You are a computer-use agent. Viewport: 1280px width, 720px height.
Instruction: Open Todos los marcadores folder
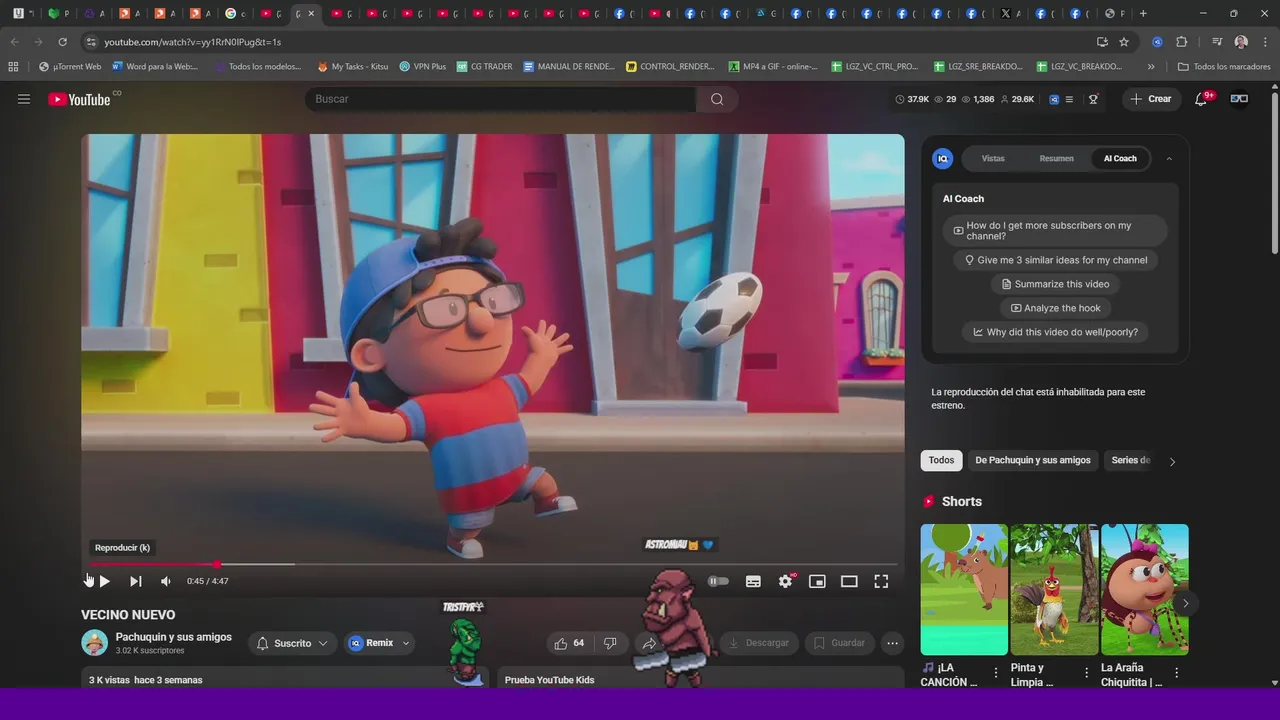click(x=1225, y=67)
